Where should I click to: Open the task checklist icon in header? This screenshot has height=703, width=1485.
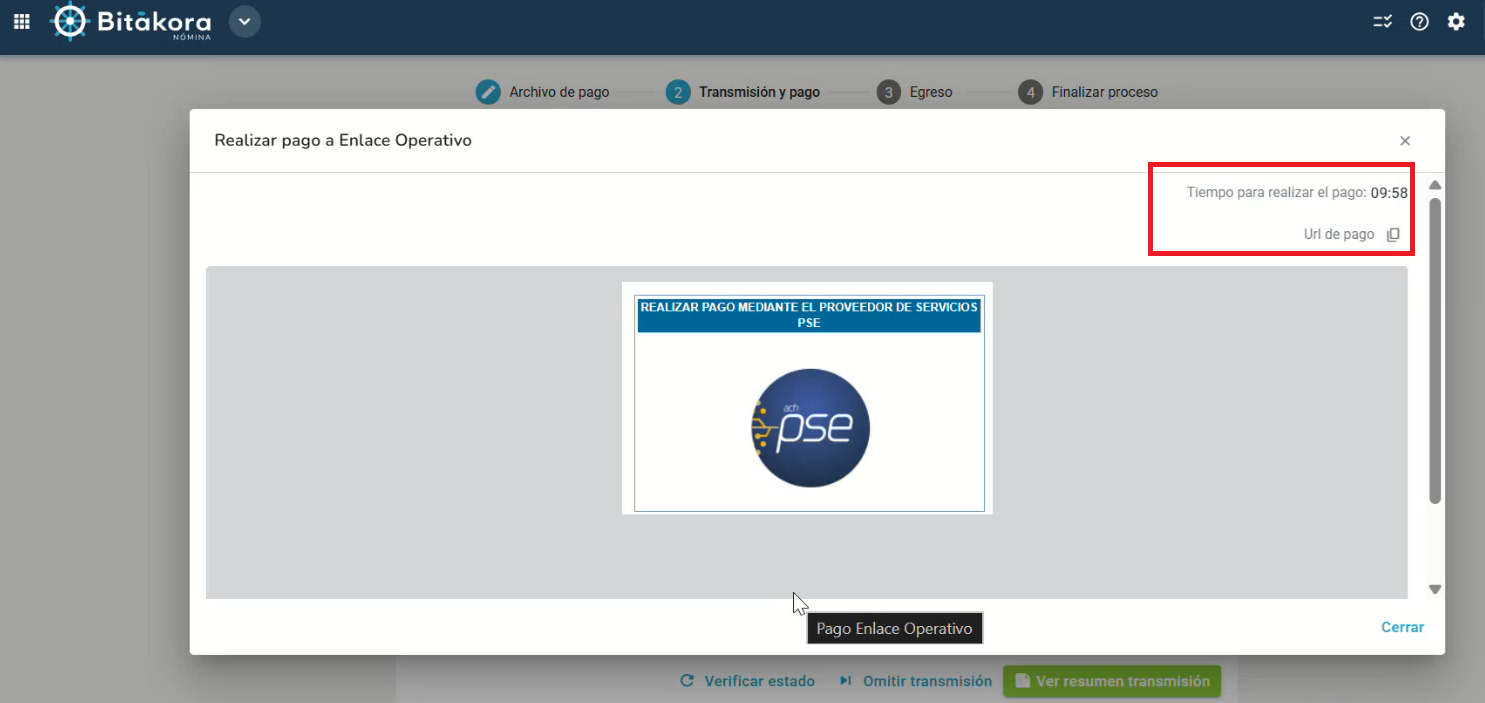[1382, 21]
